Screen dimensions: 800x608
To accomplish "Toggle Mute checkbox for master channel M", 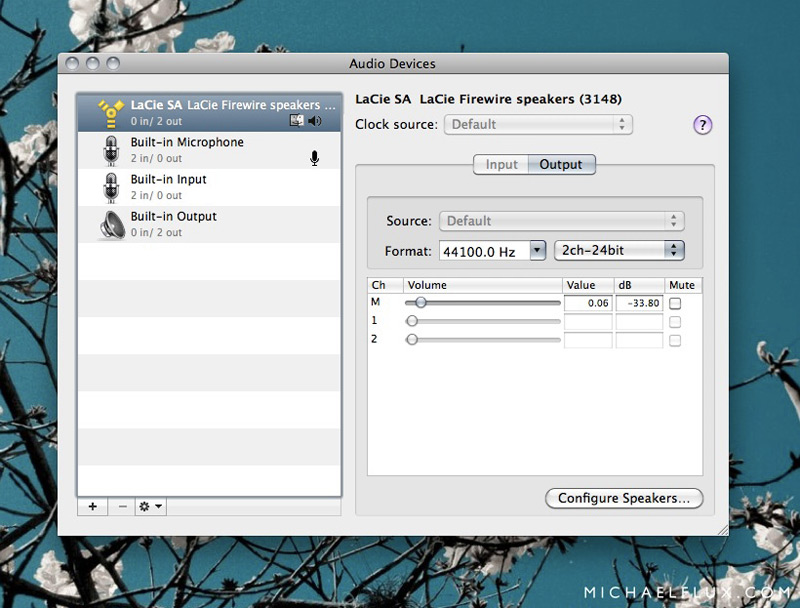I will click(675, 303).
